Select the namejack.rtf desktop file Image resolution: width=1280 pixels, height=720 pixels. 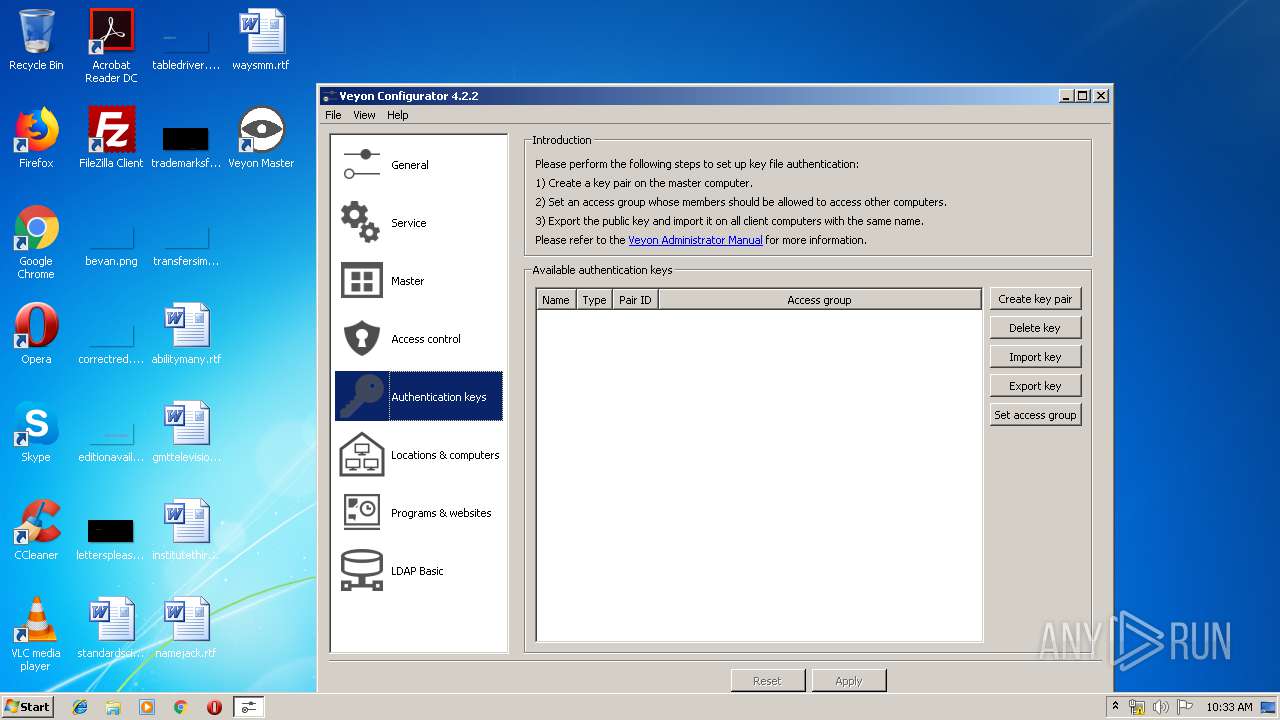(x=186, y=628)
